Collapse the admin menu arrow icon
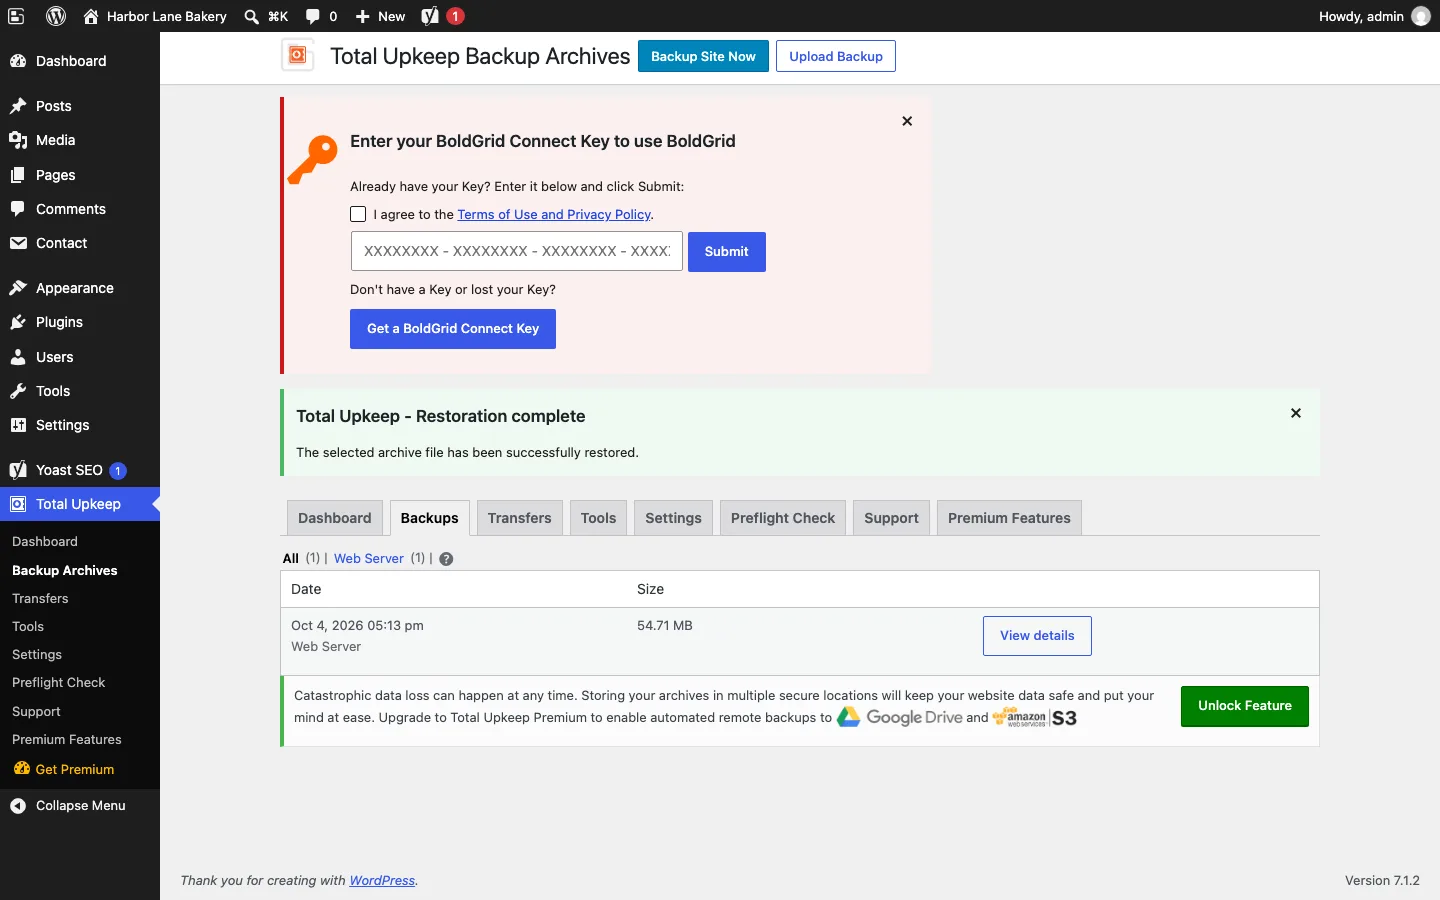1440x900 pixels. [x=18, y=806]
